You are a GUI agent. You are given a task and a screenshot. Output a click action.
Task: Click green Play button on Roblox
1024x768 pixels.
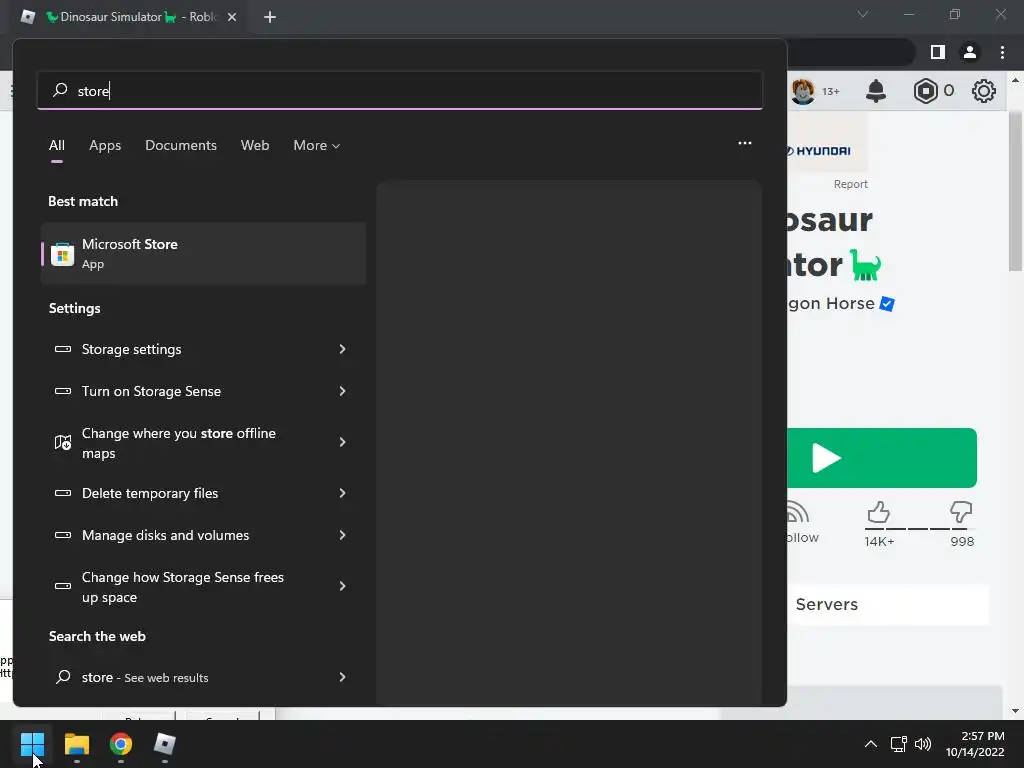point(882,458)
